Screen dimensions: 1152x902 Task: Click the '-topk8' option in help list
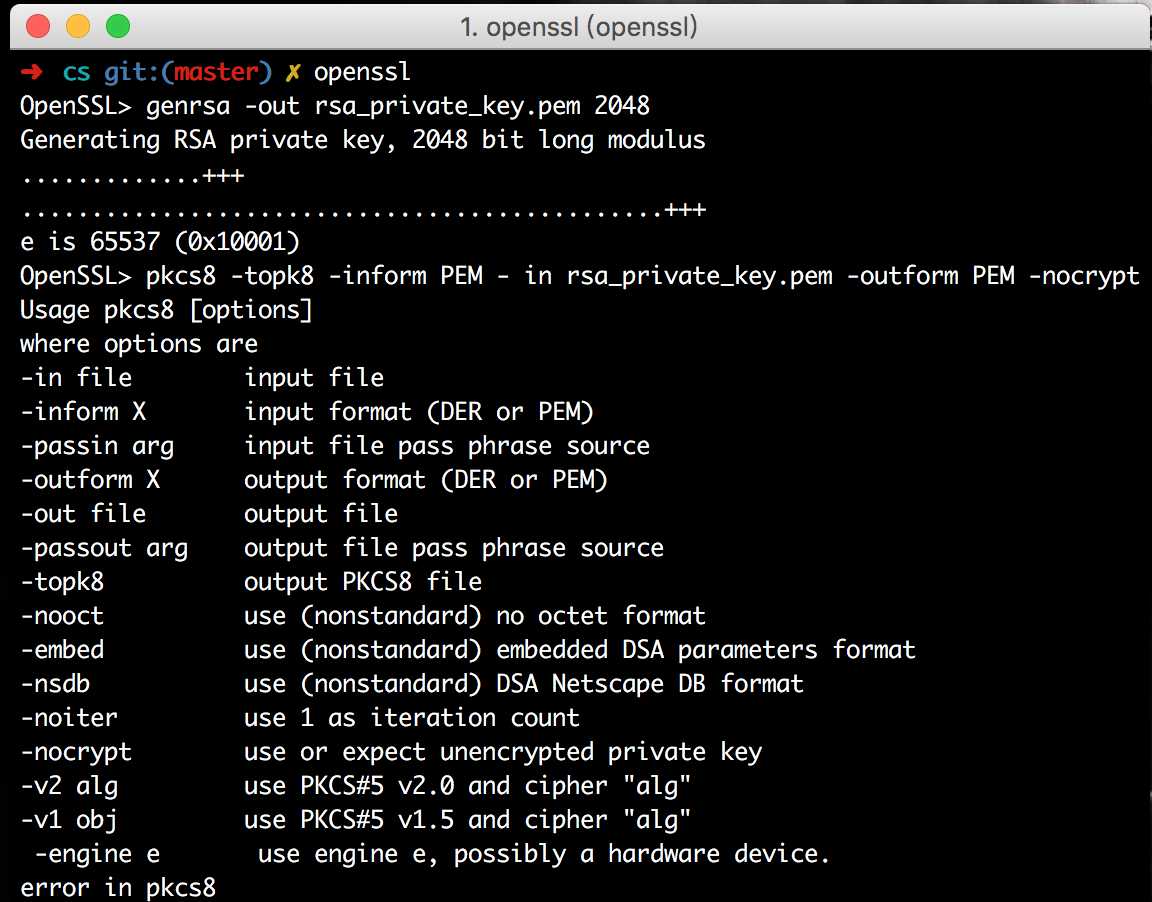pyautogui.click(x=62, y=582)
